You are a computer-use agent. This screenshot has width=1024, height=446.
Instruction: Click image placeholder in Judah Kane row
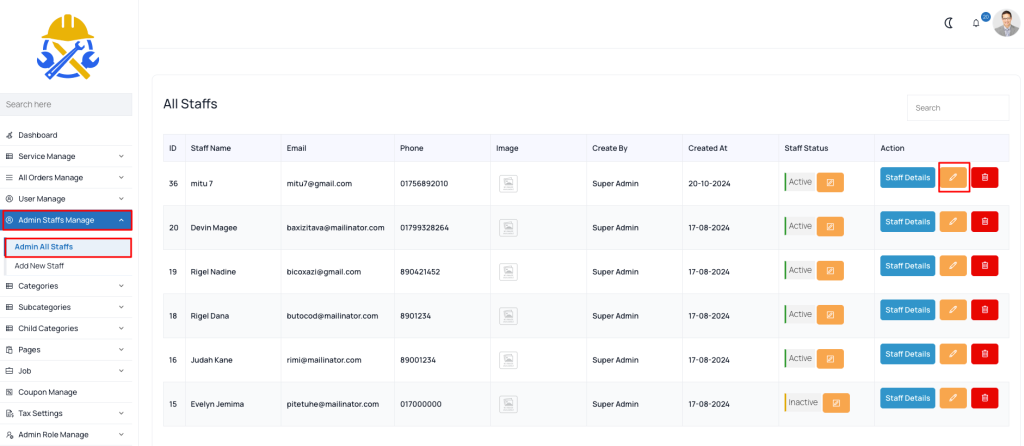[x=508, y=360]
